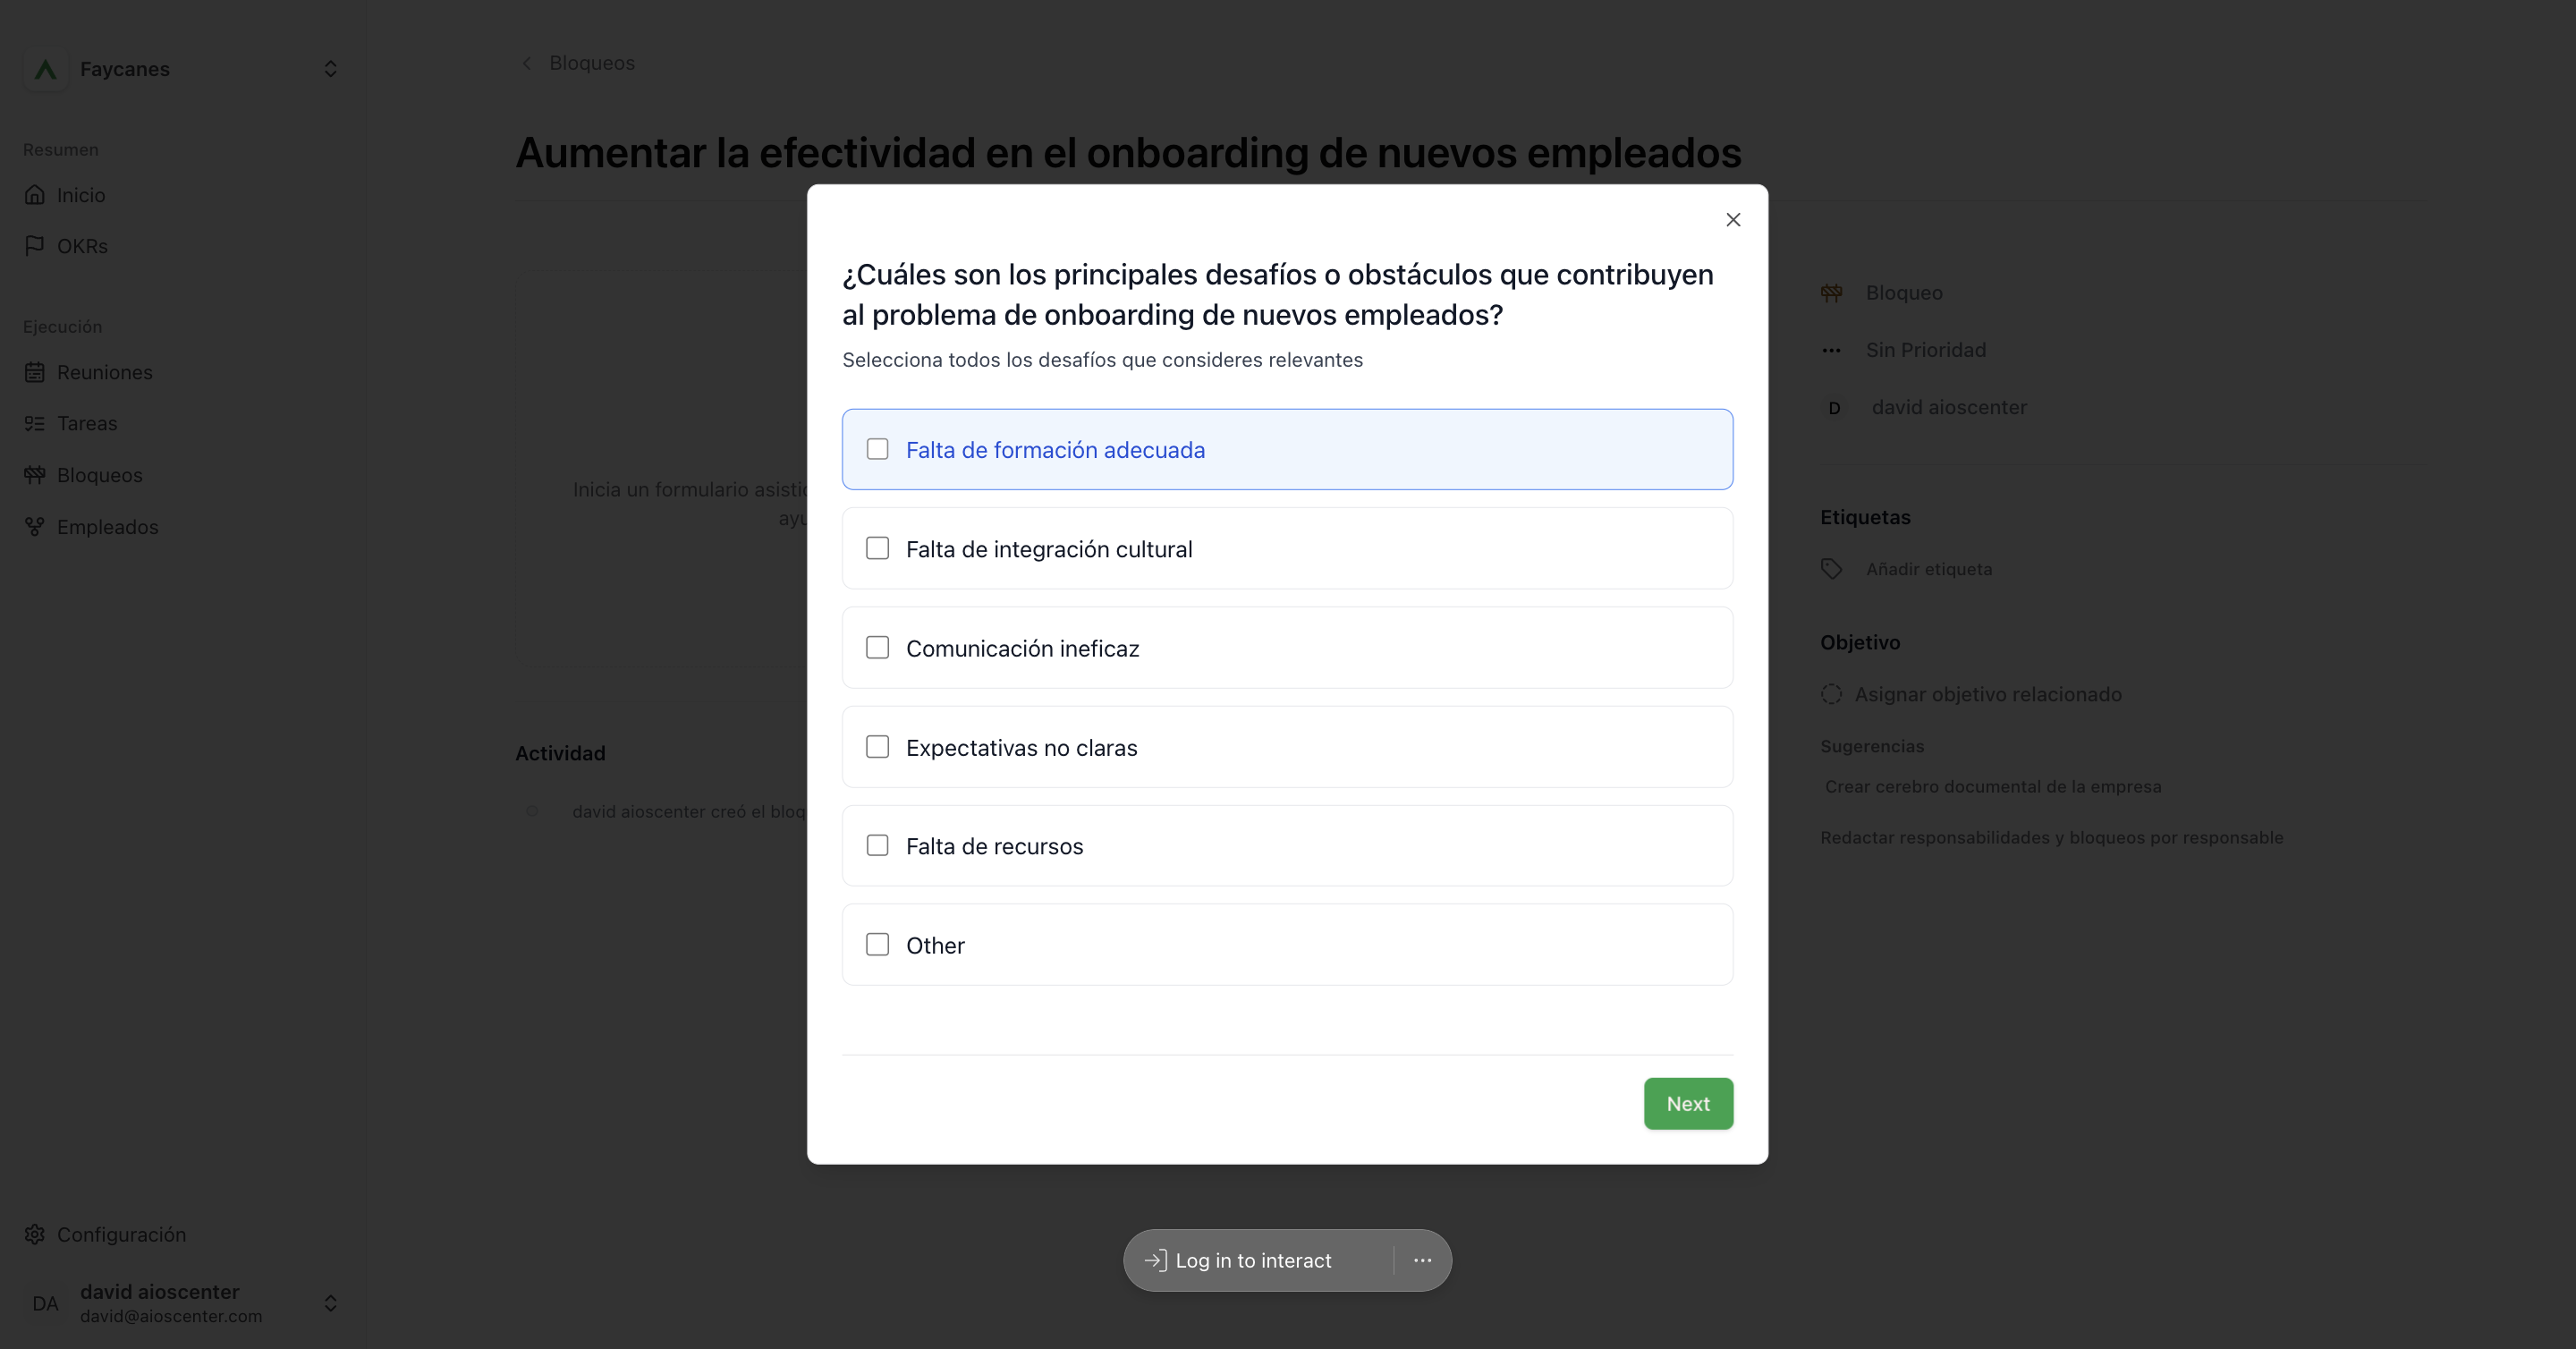This screenshot has width=2576, height=1349.
Task: Open Reuniones calendar icon
Action: click(35, 372)
